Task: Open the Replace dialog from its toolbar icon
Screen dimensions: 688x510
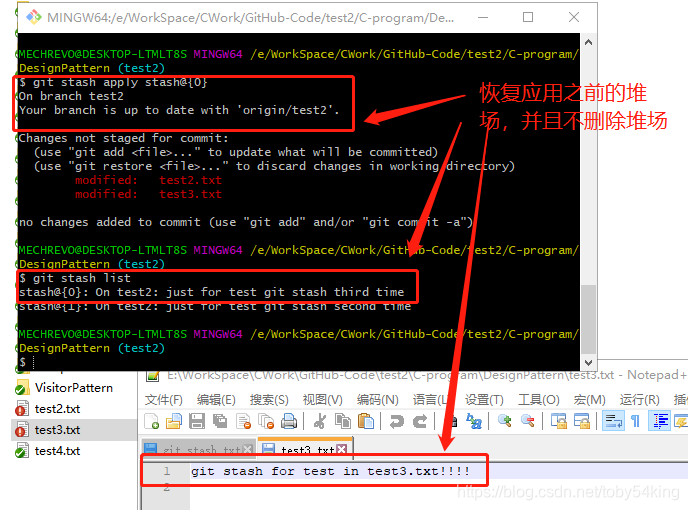Action: [x=474, y=421]
